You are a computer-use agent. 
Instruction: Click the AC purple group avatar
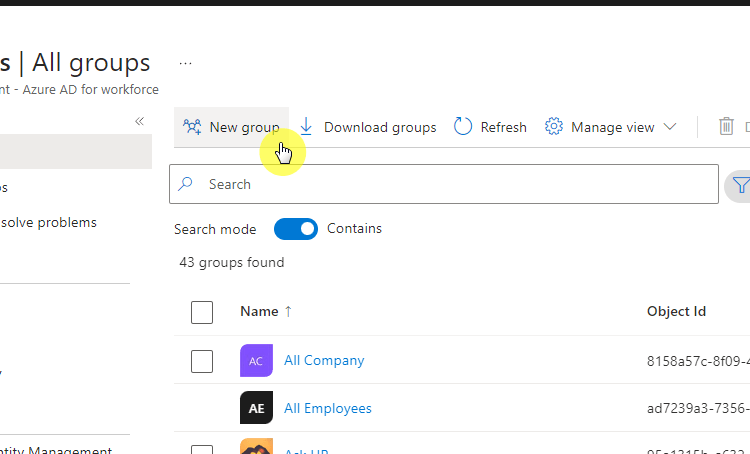[256, 360]
